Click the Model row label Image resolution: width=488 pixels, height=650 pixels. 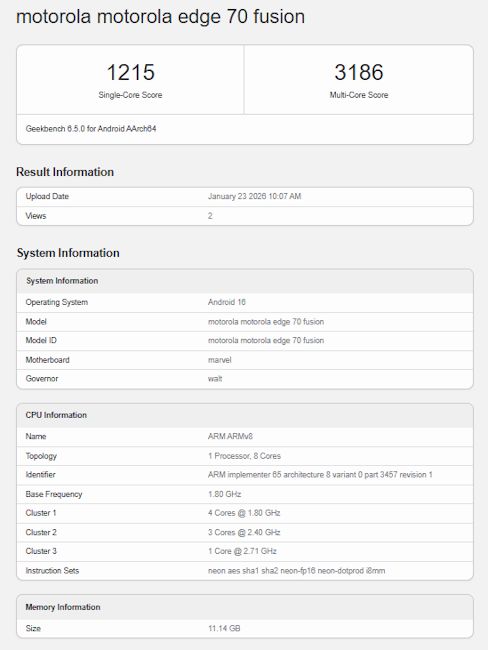point(36,322)
